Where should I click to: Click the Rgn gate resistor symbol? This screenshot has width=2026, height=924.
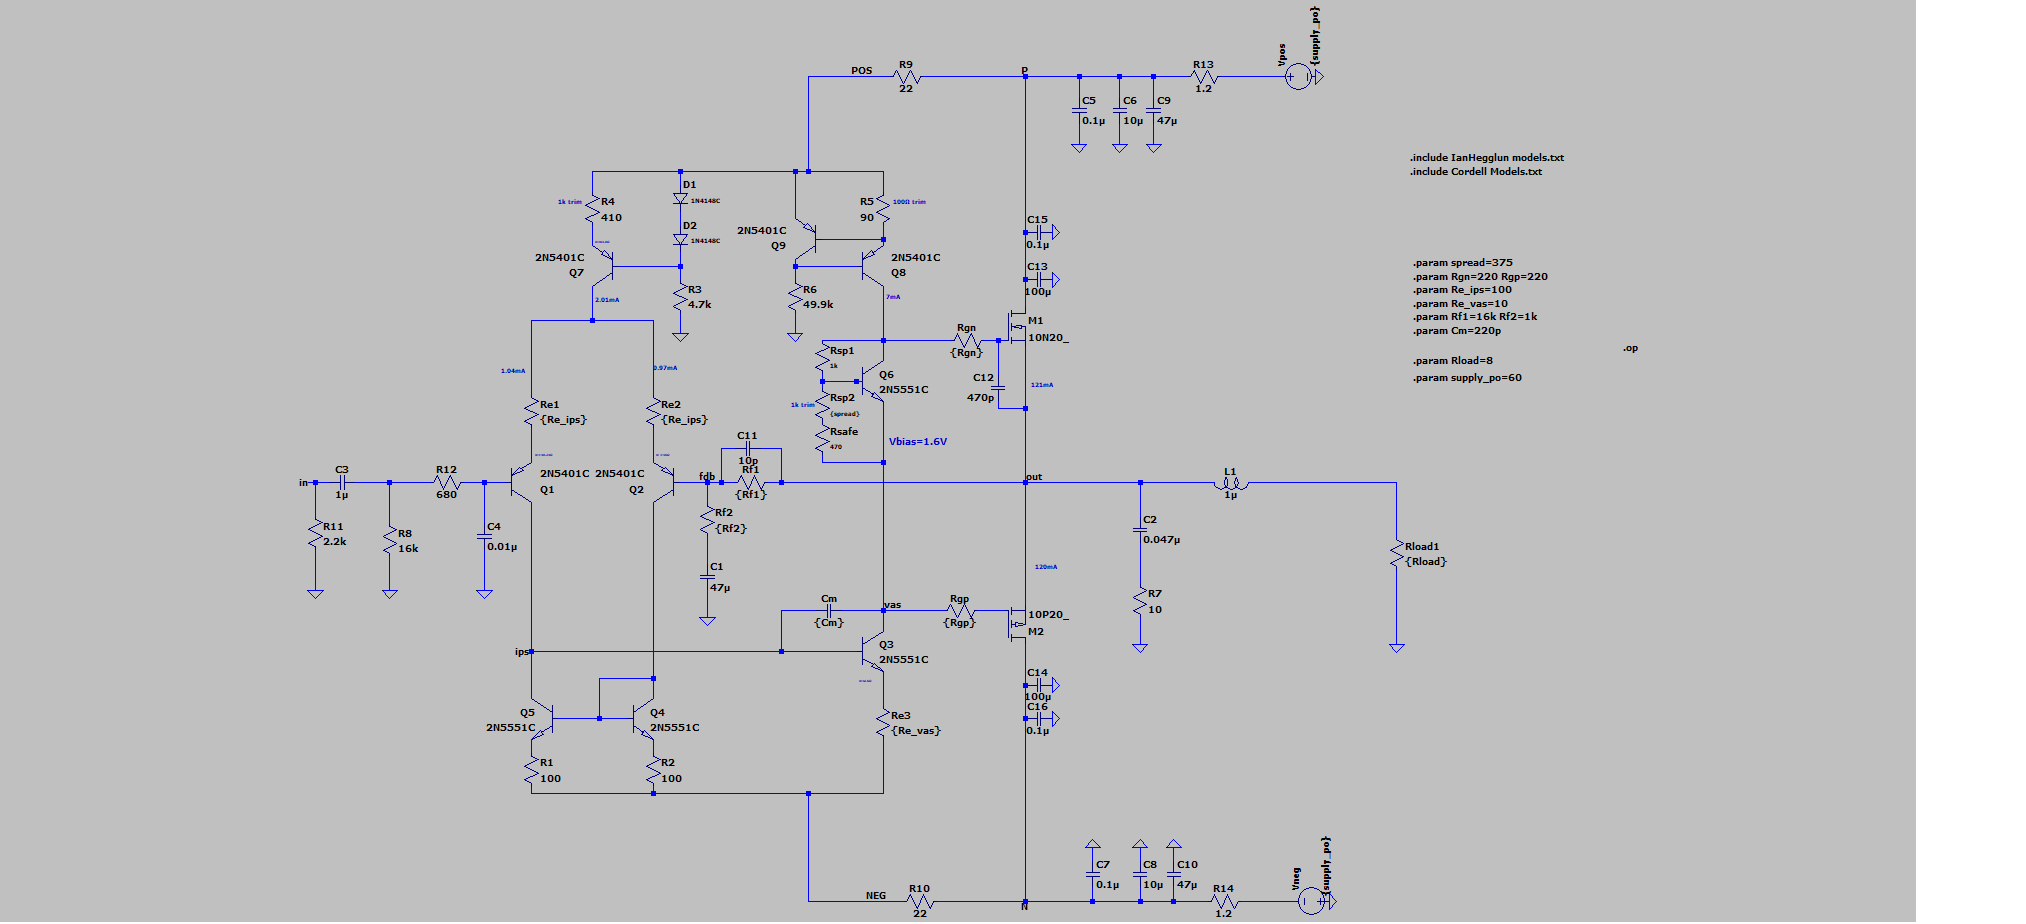pyautogui.click(x=967, y=340)
